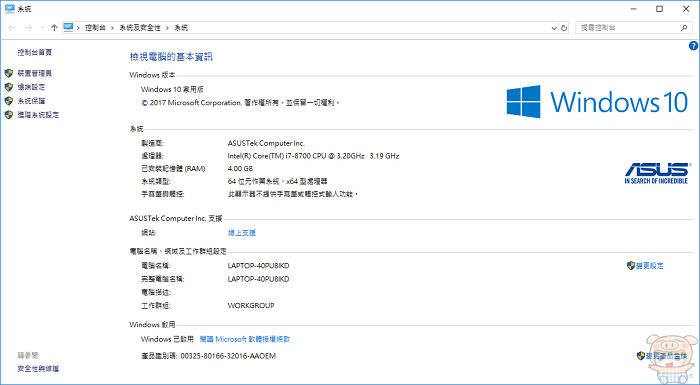Click shield icon beside 變更設定
Screen dimensions: 700x385
coord(631,265)
